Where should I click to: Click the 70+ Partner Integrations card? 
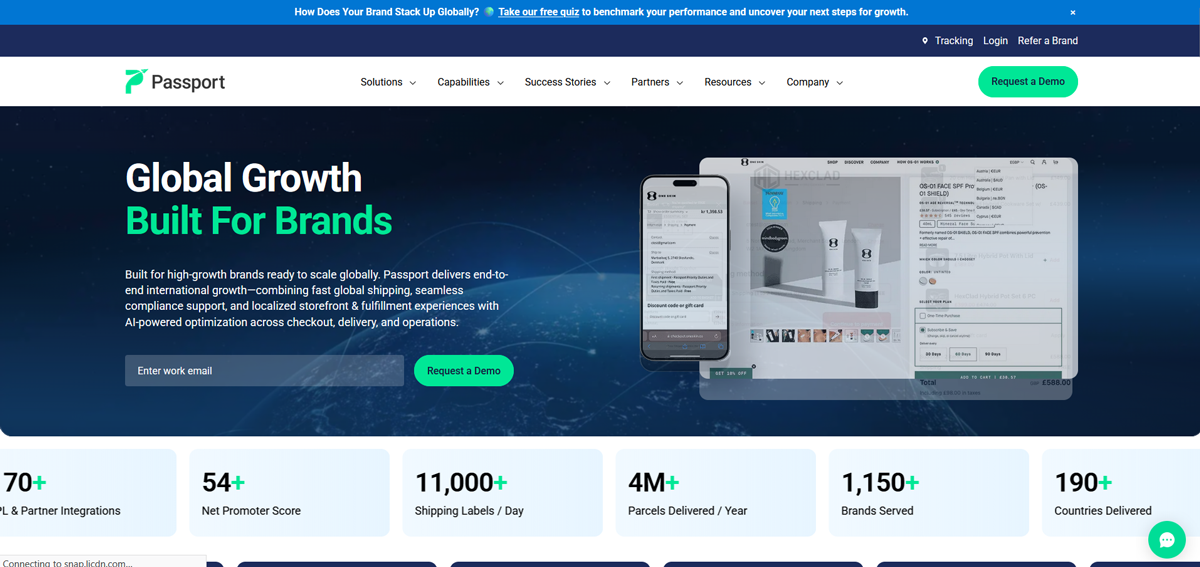pos(88,492)
